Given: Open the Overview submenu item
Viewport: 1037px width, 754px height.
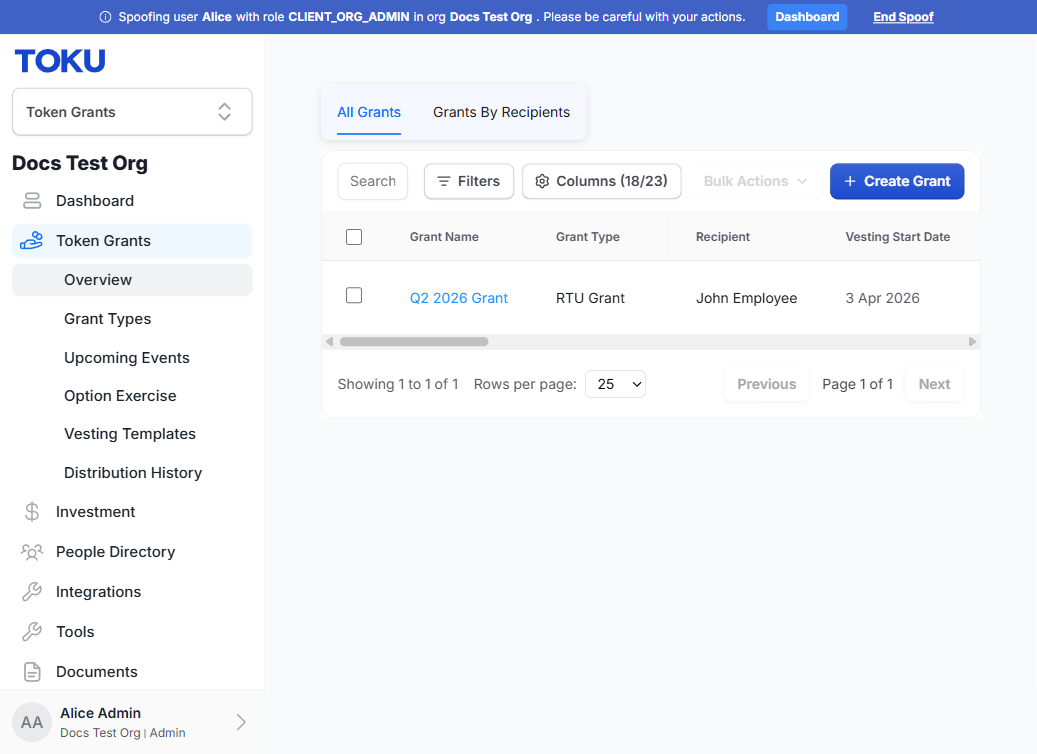Looking at the screenshot, I should [x=132, y=280].
